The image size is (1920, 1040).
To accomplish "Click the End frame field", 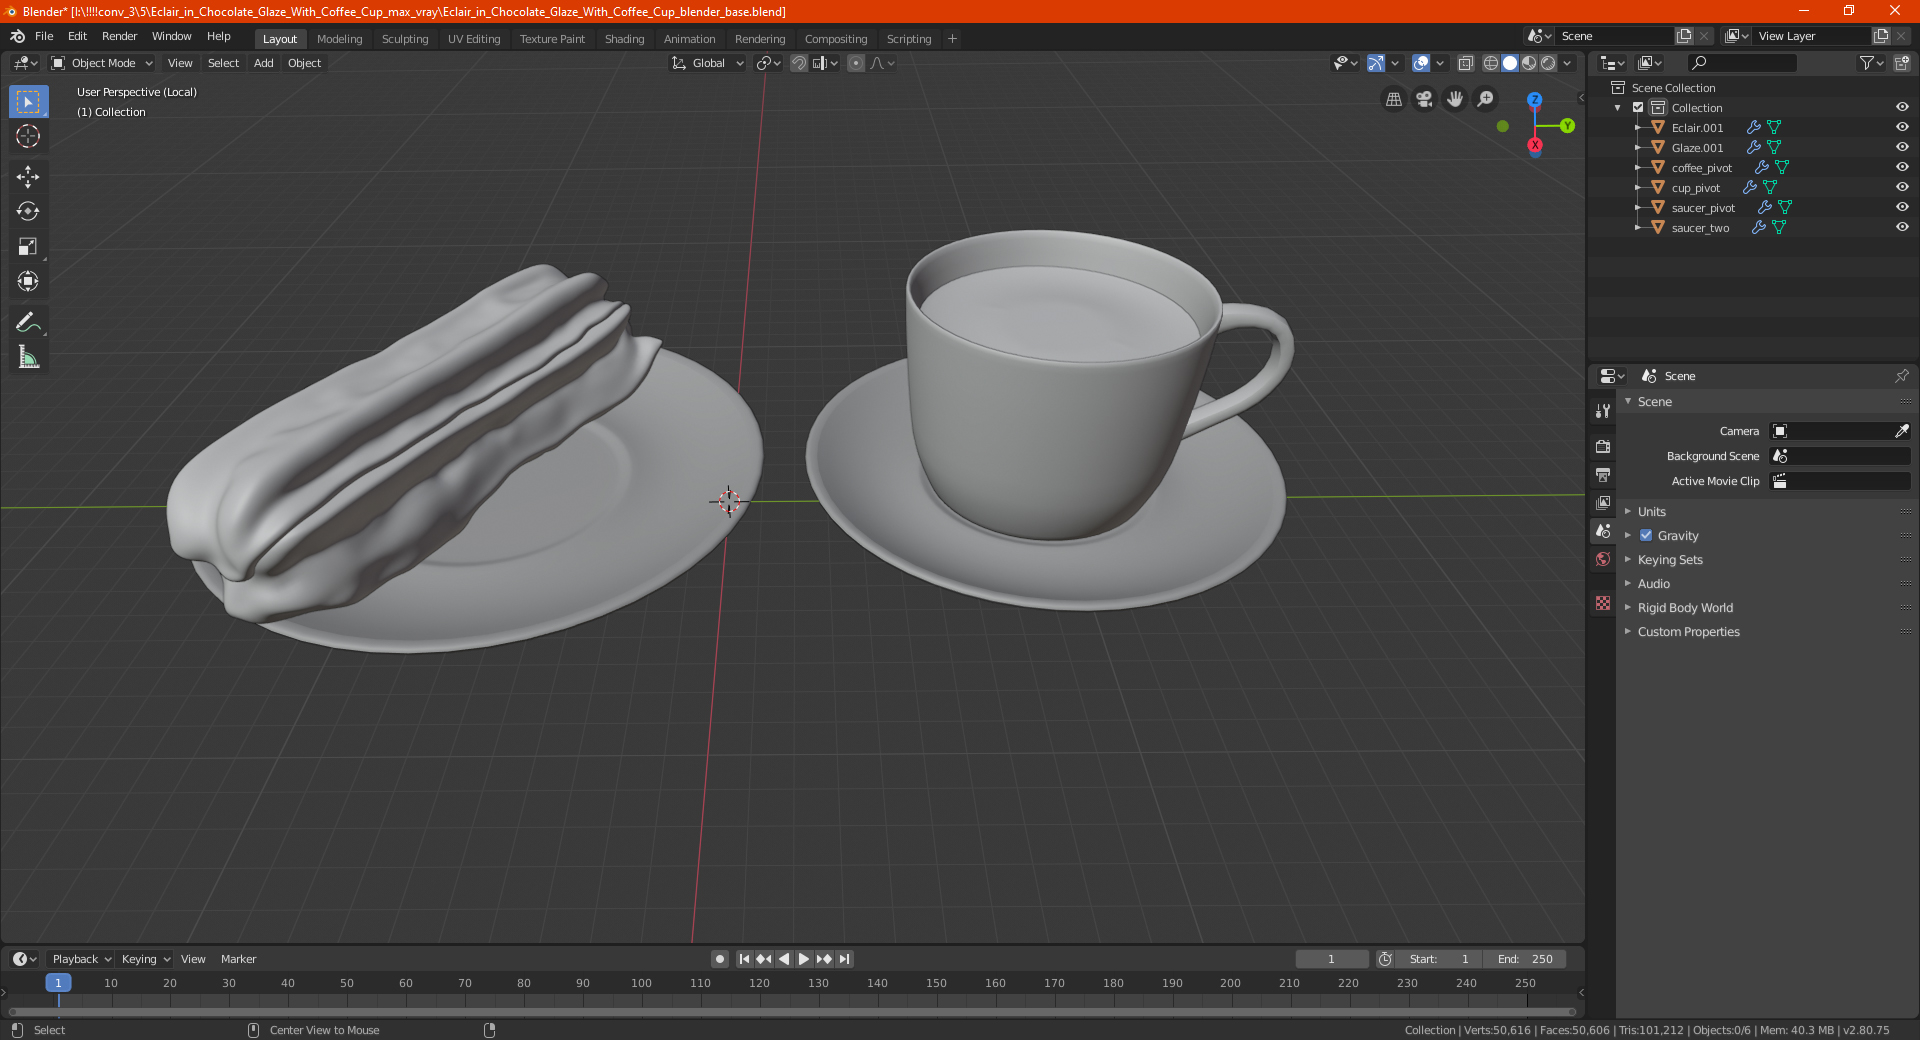I will [x=1525, y=959].
